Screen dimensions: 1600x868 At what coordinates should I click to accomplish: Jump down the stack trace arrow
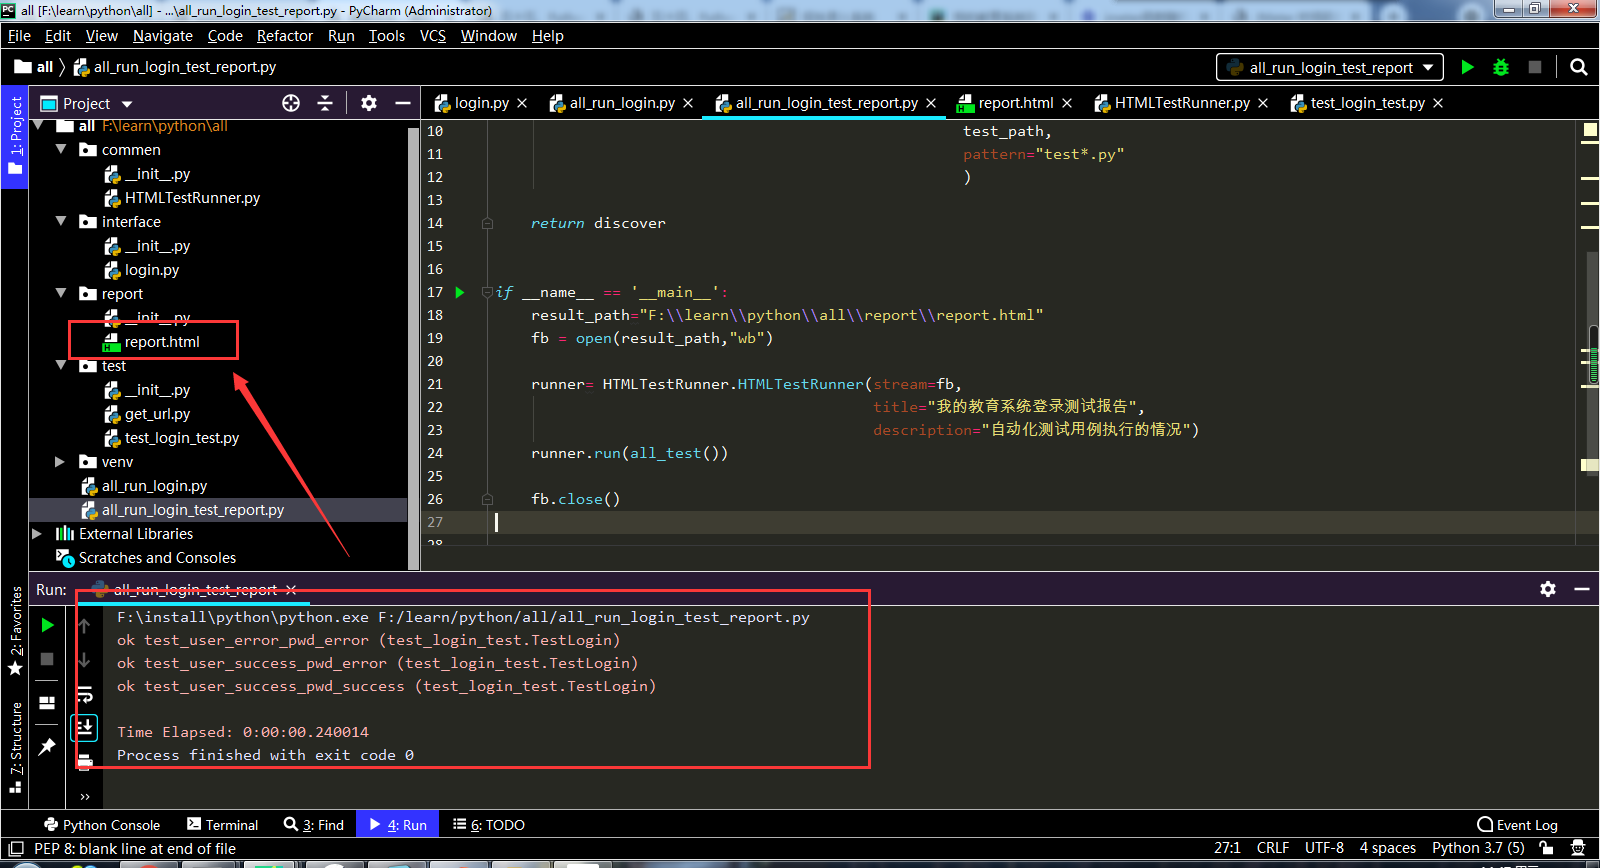tap(84, 660)
